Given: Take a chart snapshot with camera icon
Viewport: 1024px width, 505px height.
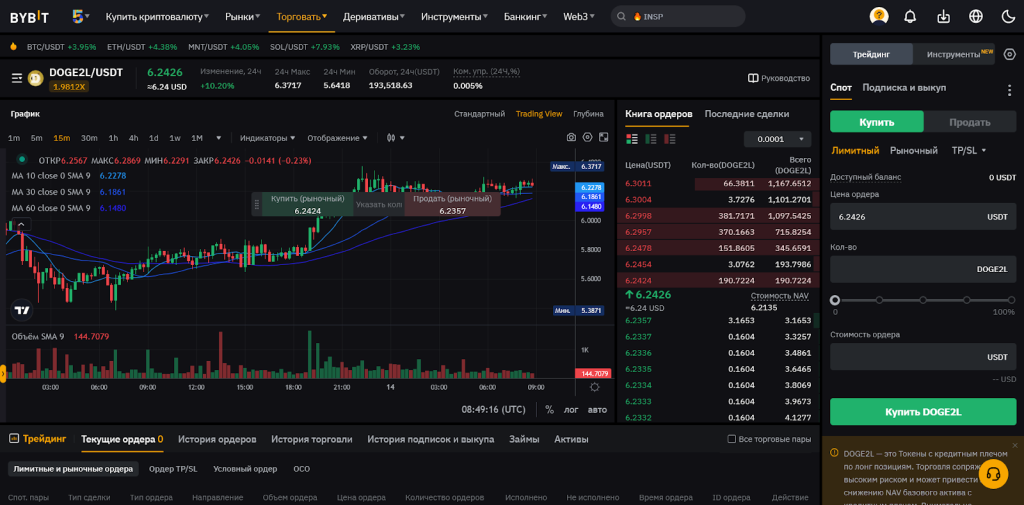Looking at the screenshot, I should [571, 137].
